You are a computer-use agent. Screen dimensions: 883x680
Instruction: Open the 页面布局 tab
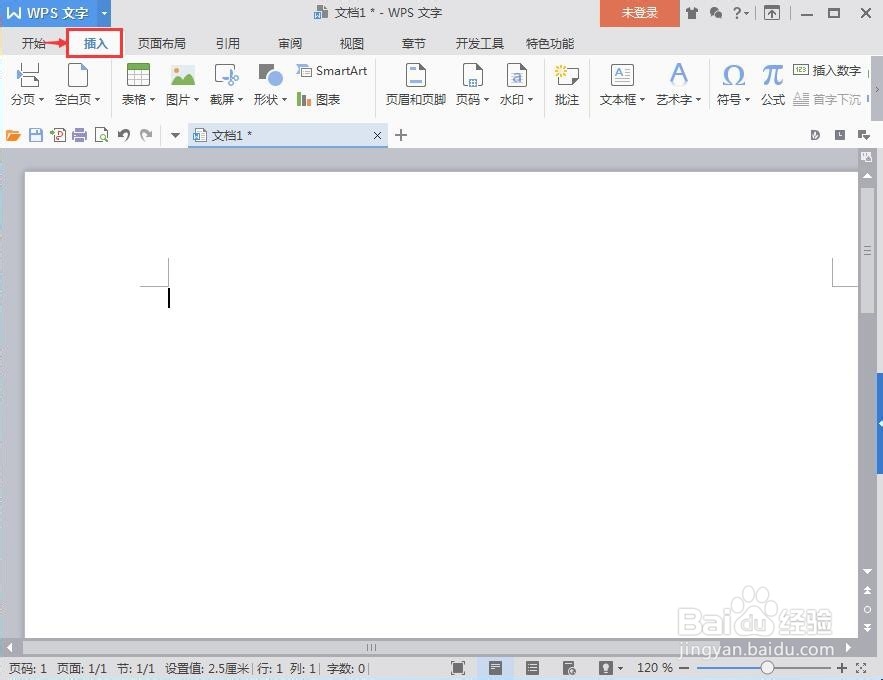coord(162,43)
